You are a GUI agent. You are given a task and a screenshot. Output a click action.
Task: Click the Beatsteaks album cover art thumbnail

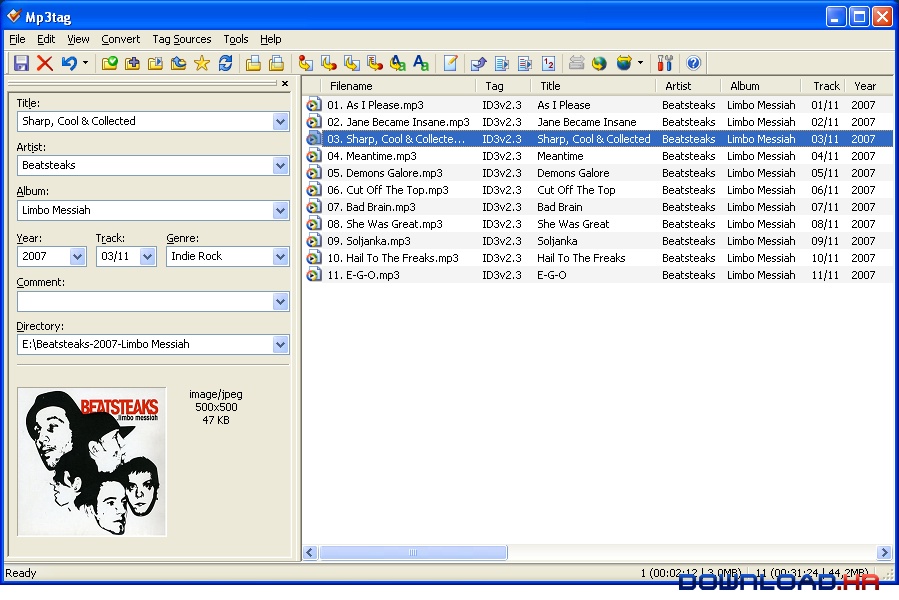tap(92, 462)
